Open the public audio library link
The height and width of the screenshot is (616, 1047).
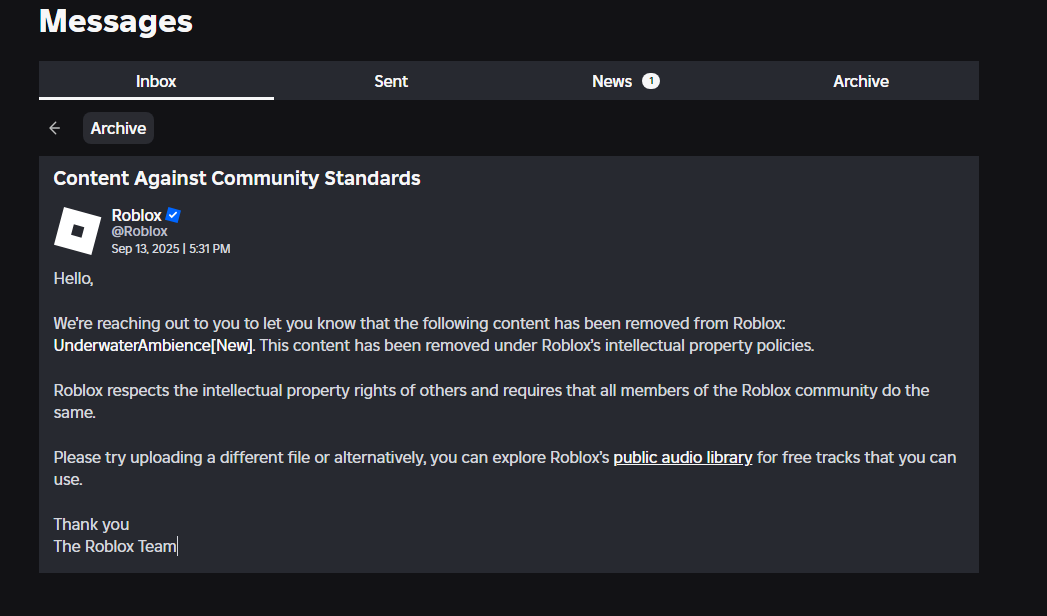(x=682, y=457)
